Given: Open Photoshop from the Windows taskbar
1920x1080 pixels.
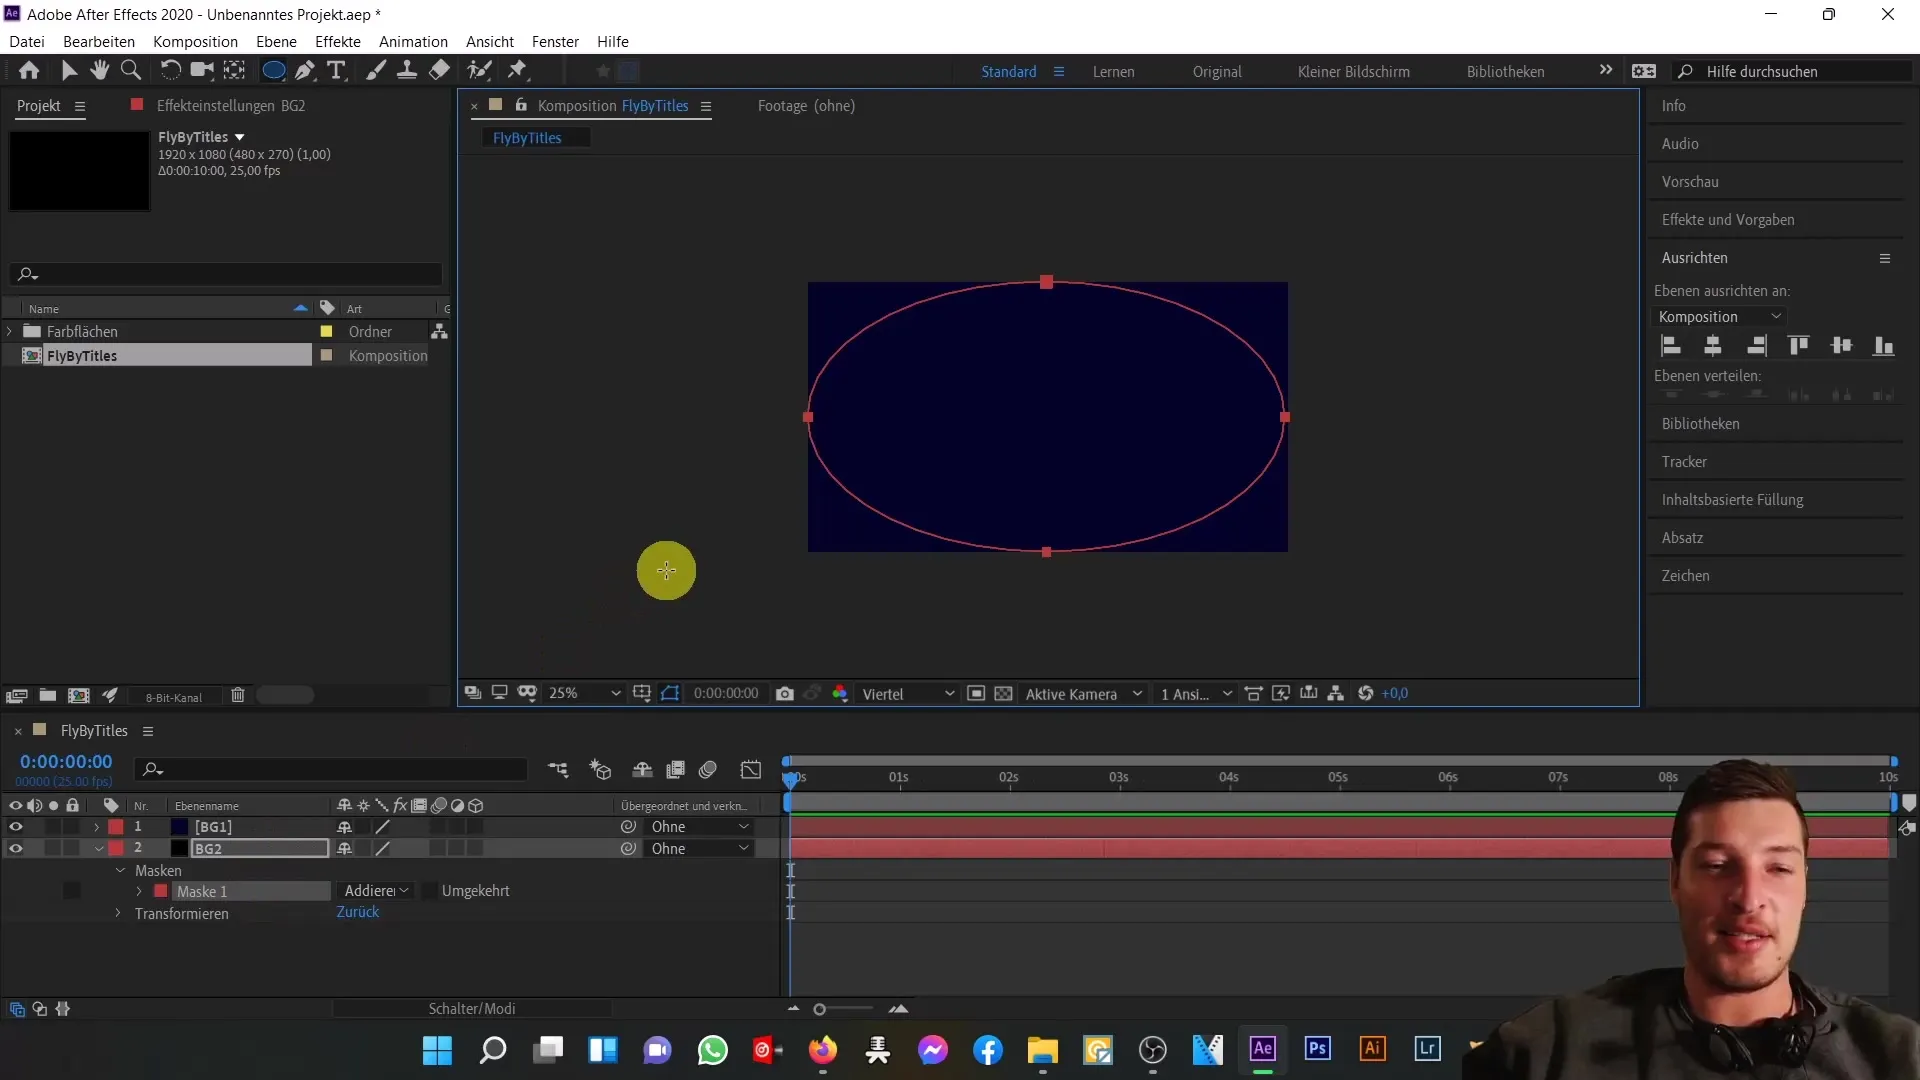Looking at the screenshot, I should pyautogui.click(x=1317, y=1049).
